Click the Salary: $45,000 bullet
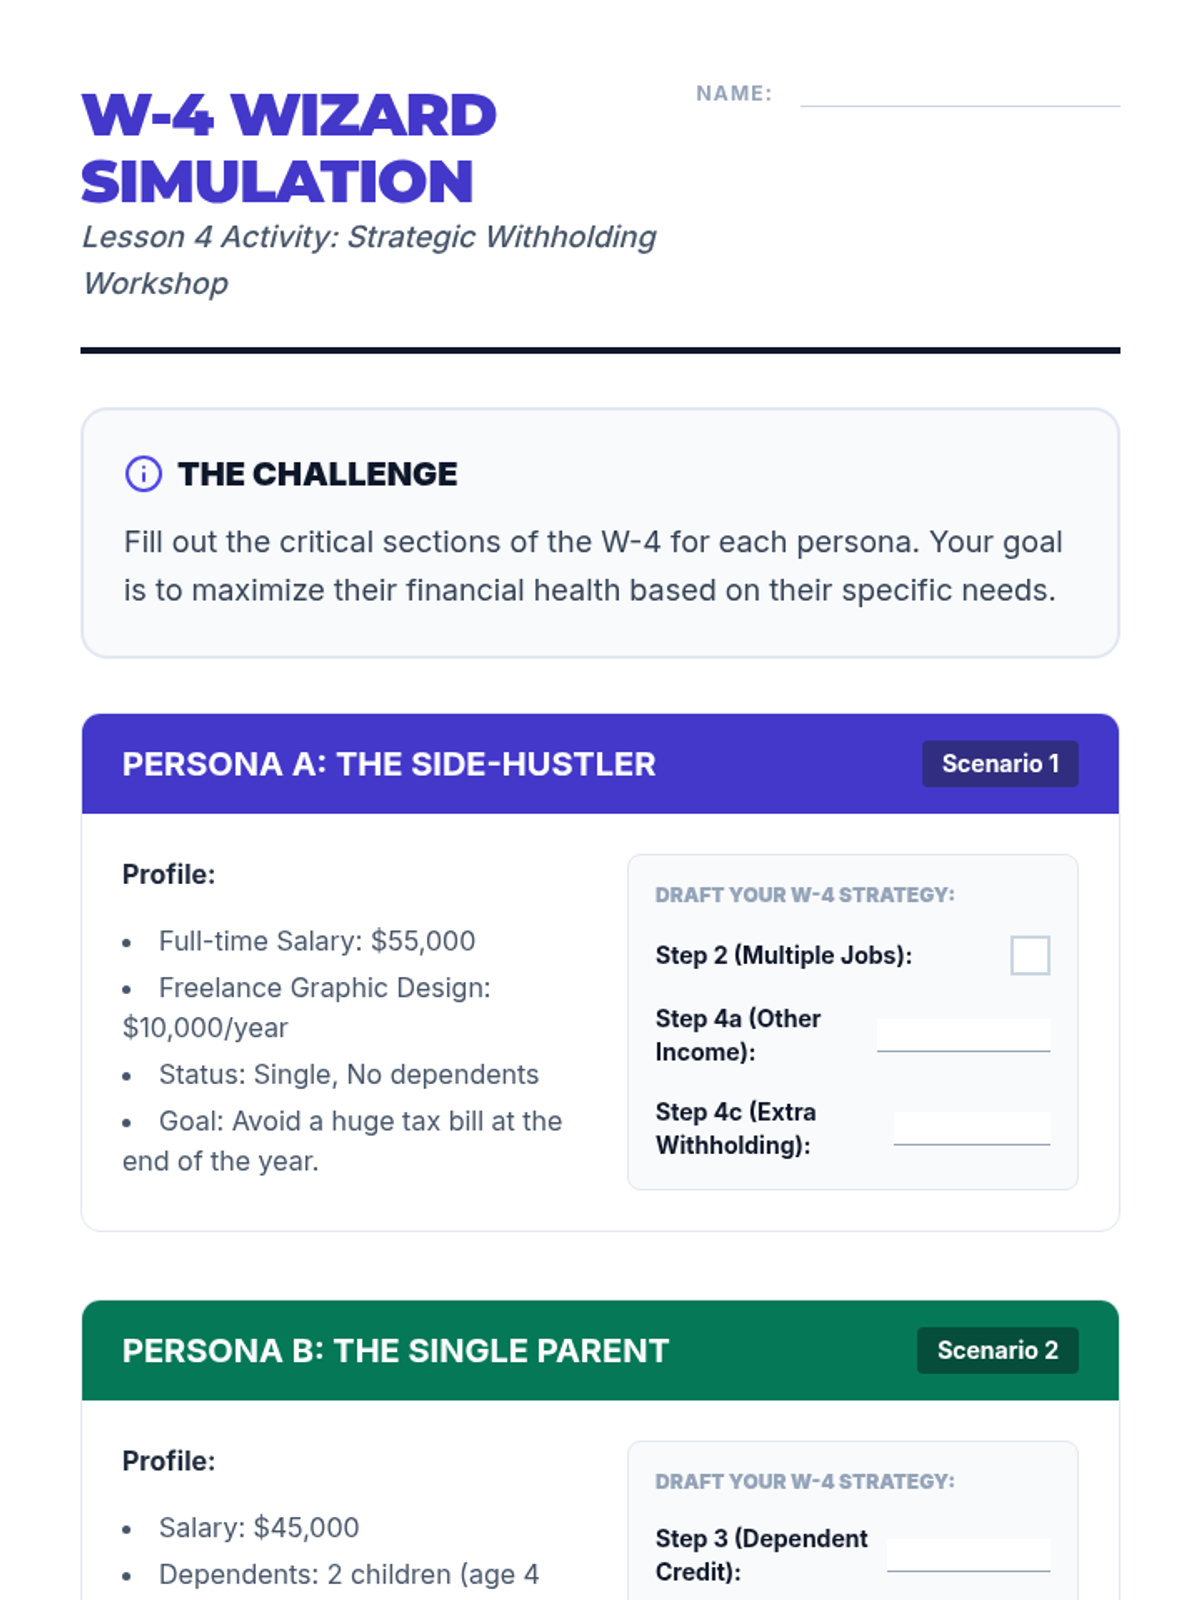 259,1528
